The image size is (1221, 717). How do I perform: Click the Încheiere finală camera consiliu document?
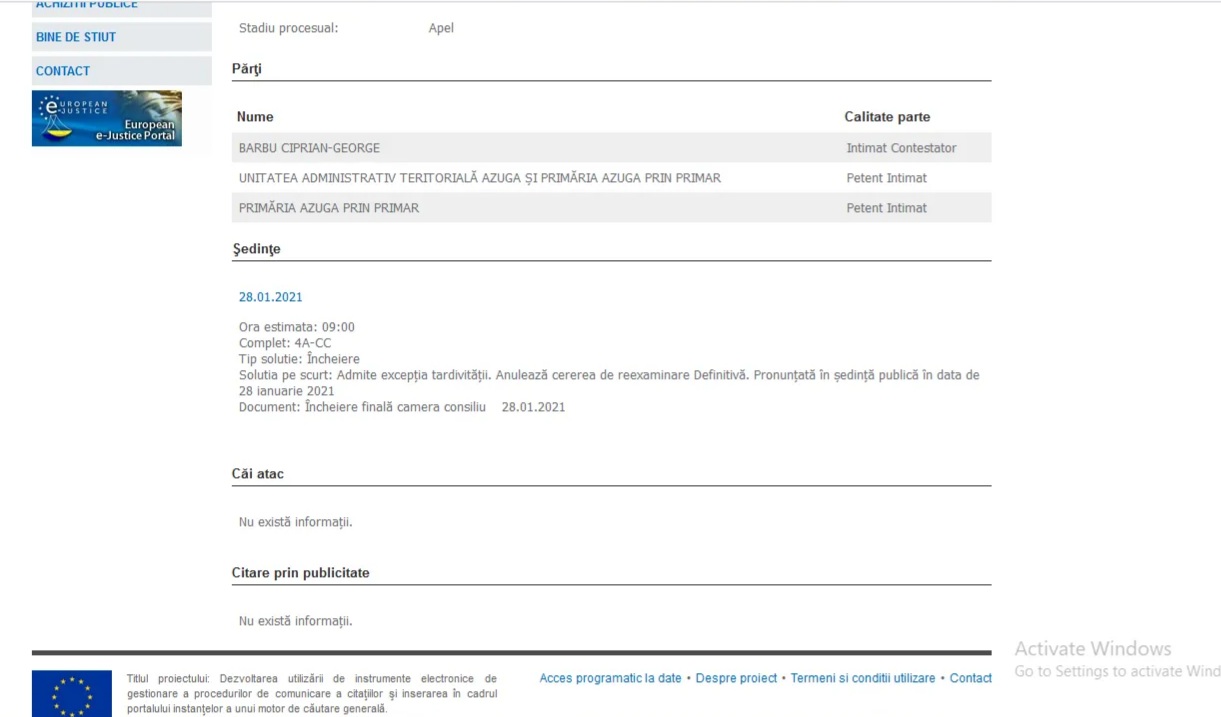point(395,407)
